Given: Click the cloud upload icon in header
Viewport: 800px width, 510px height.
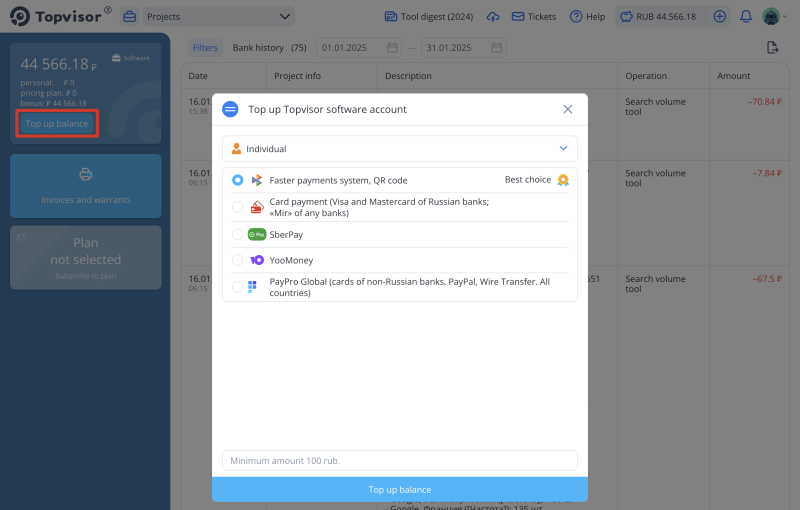Looking at the screenshot, I should 493,17.
